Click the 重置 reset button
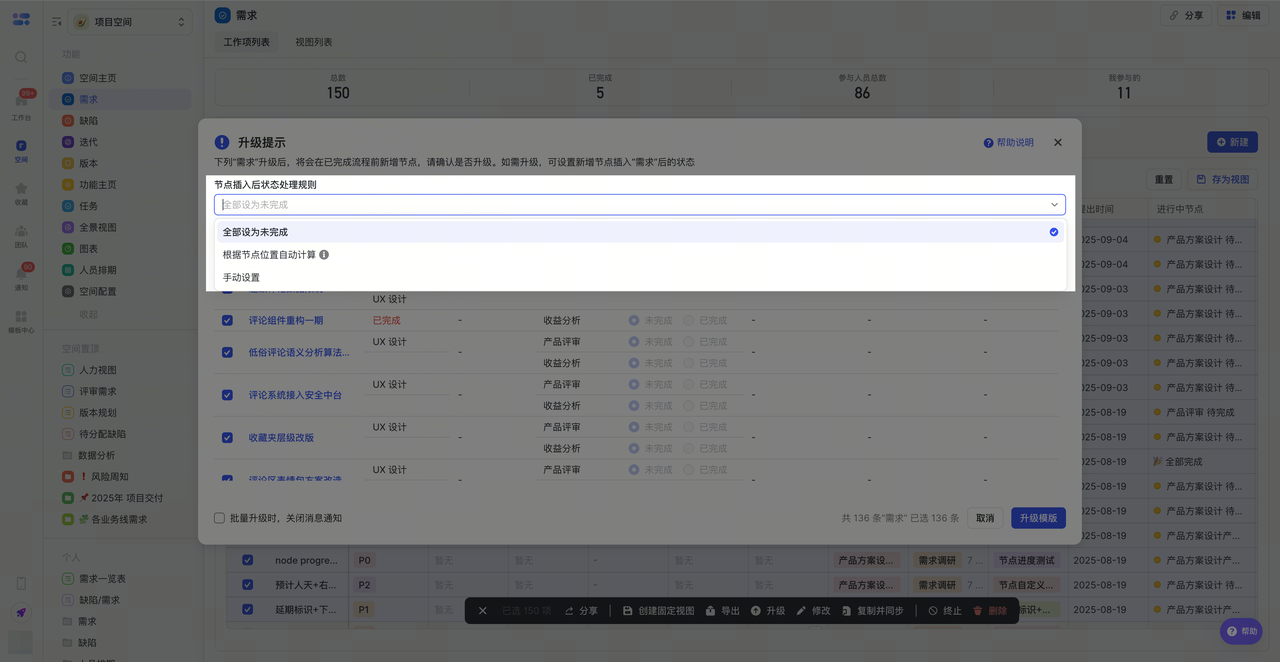The height and width of the screenshot is (662, 1280). coord(1164,179)
